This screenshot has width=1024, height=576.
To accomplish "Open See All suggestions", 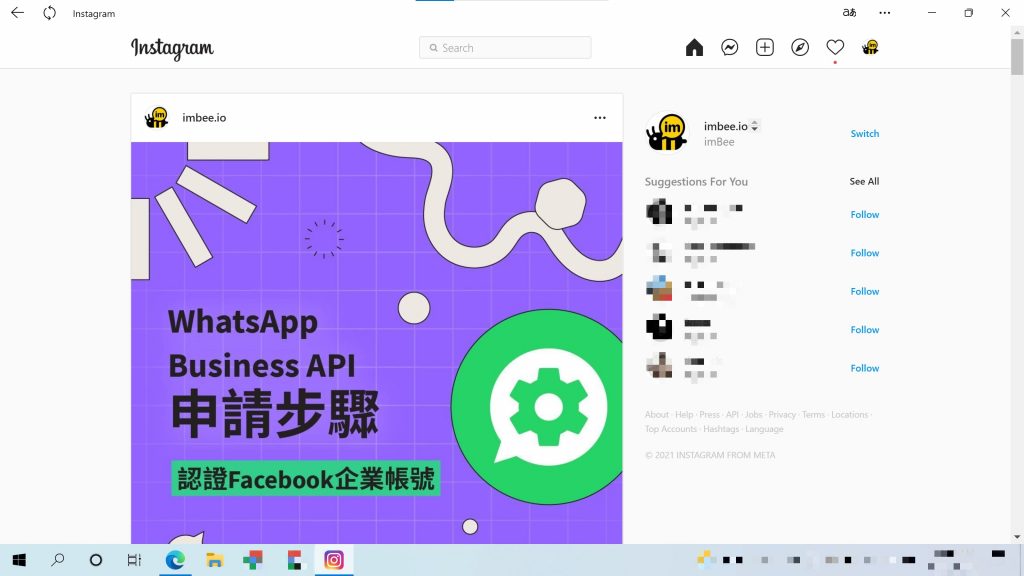I will (864, 182).
